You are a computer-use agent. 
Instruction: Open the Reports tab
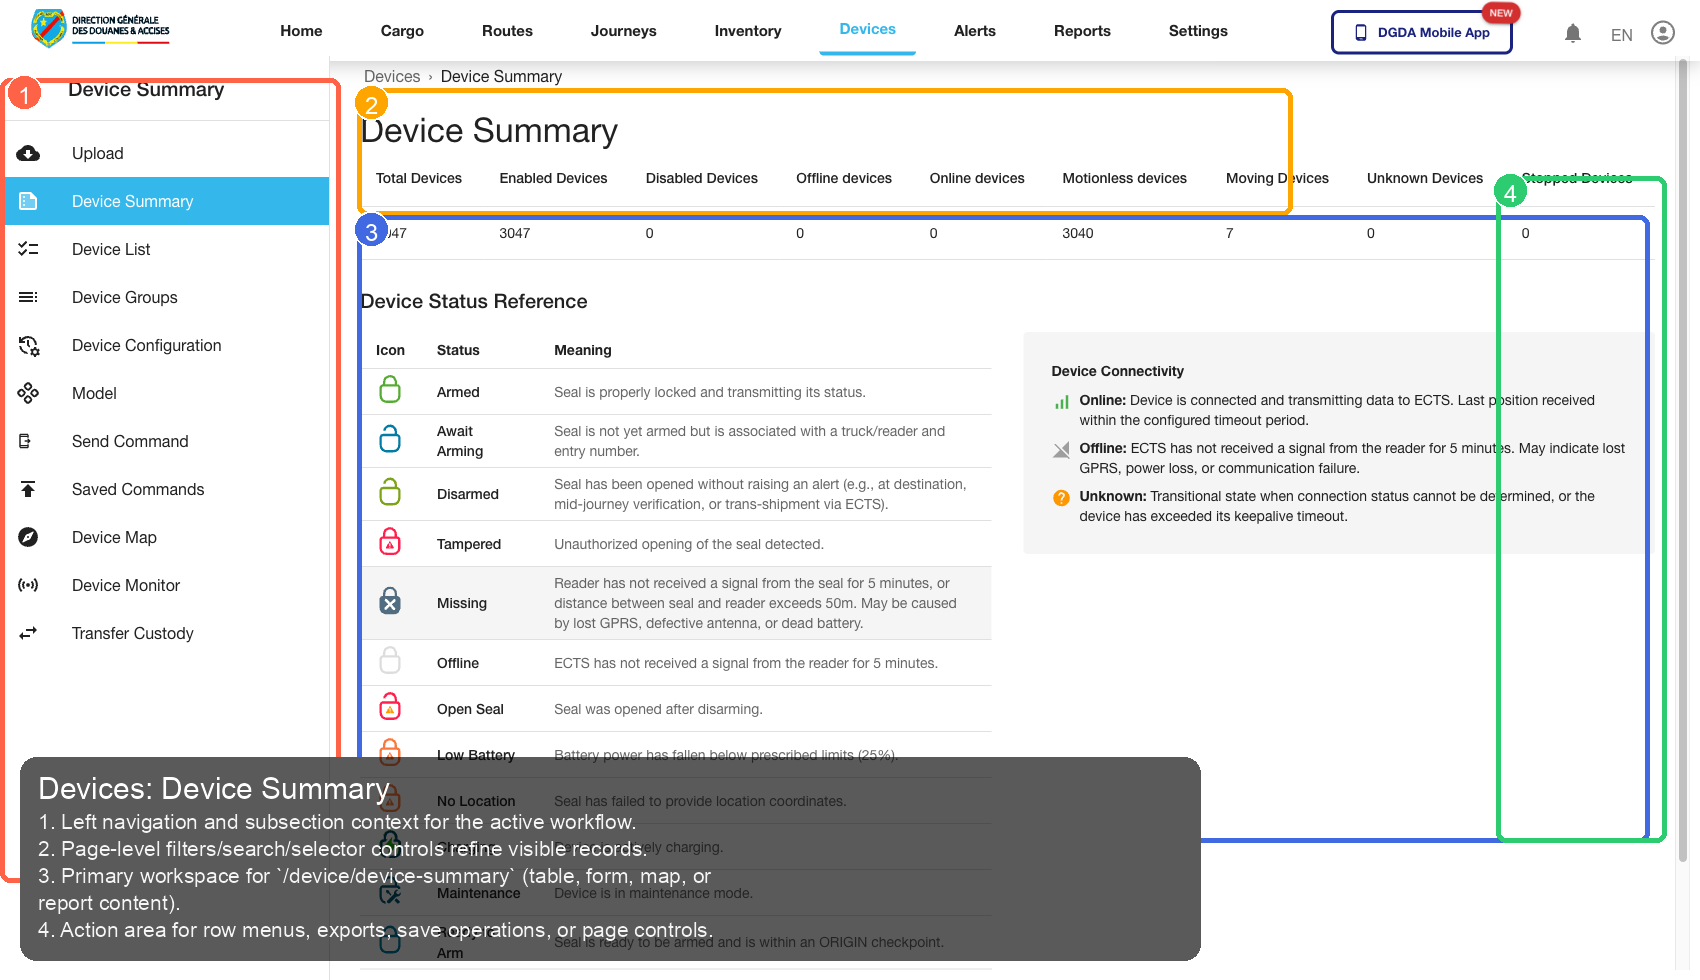coord(1082,31)
